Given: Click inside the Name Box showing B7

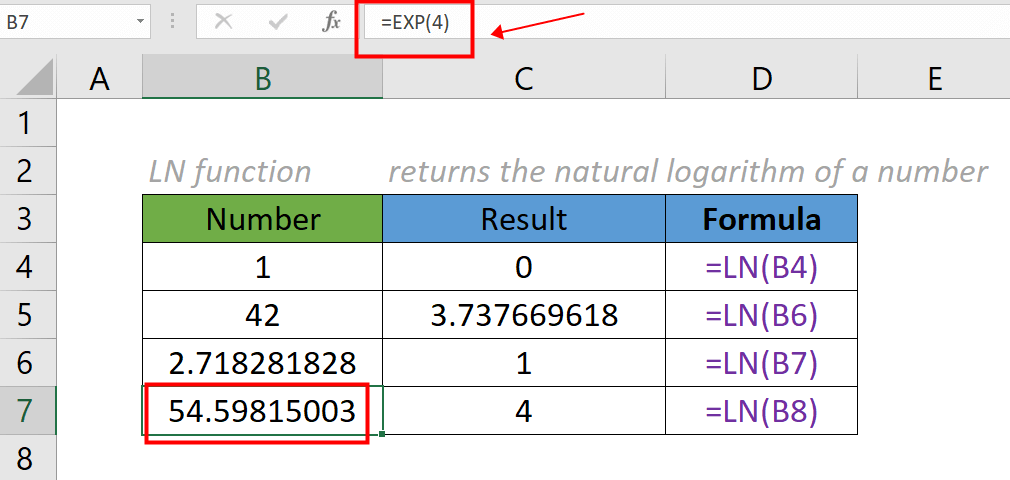Looking at the screenshot, I should pyautogui.click(x=60, y=22).
